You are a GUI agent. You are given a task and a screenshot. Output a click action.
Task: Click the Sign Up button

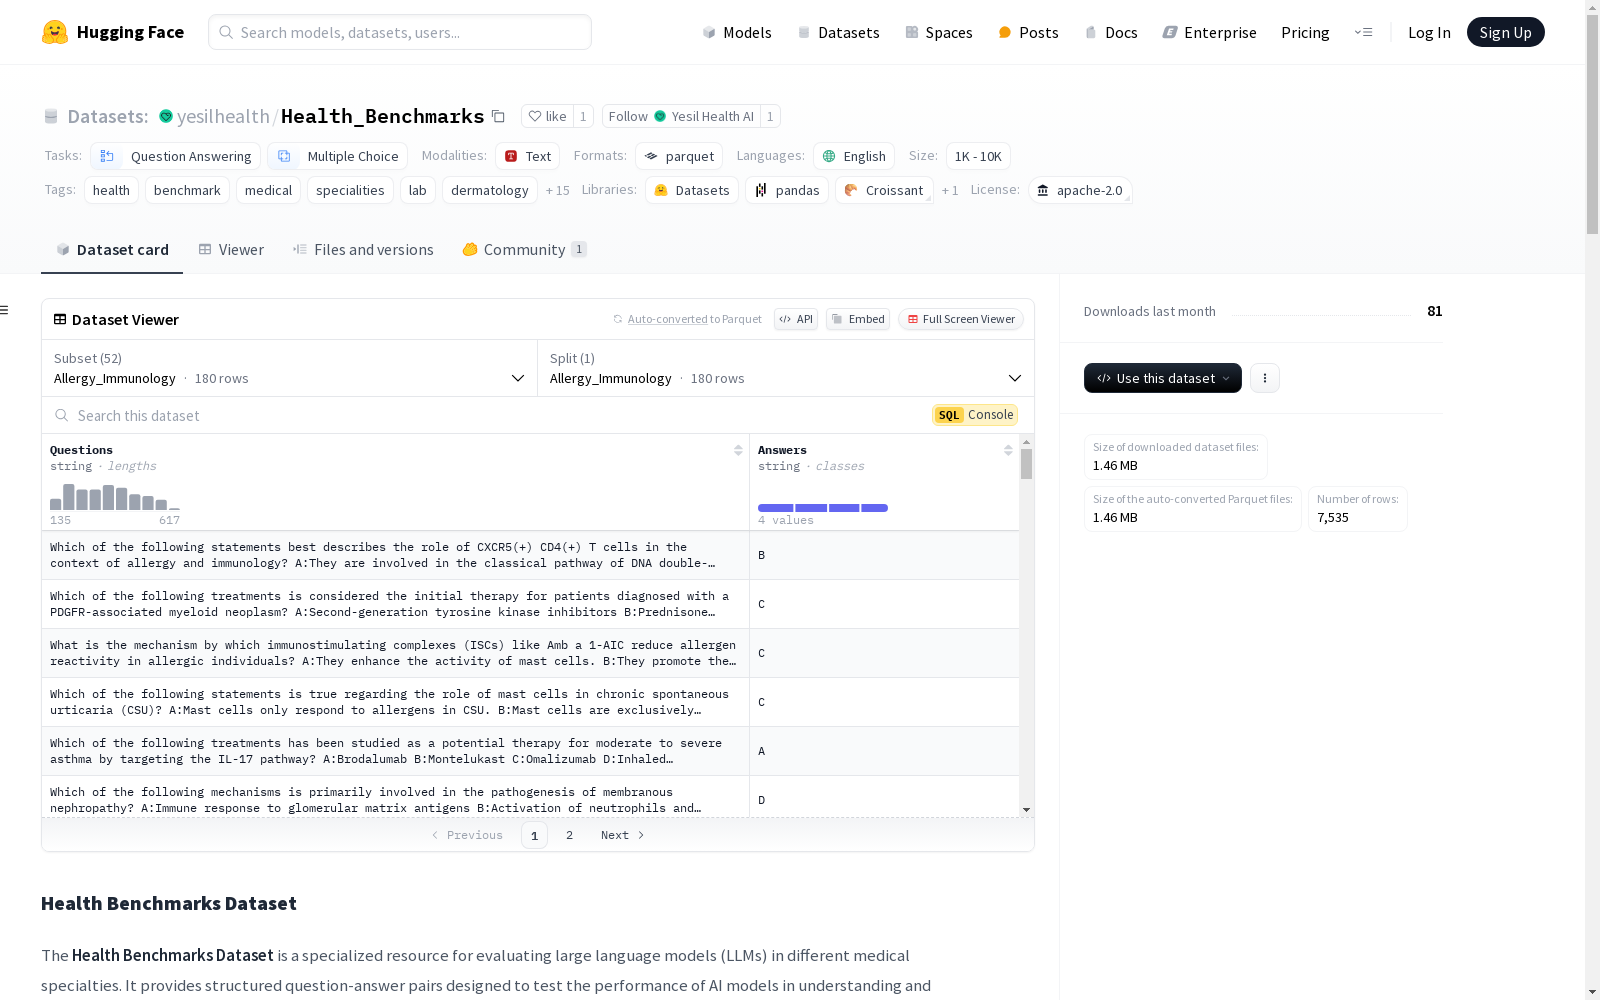click(1505, 32)
